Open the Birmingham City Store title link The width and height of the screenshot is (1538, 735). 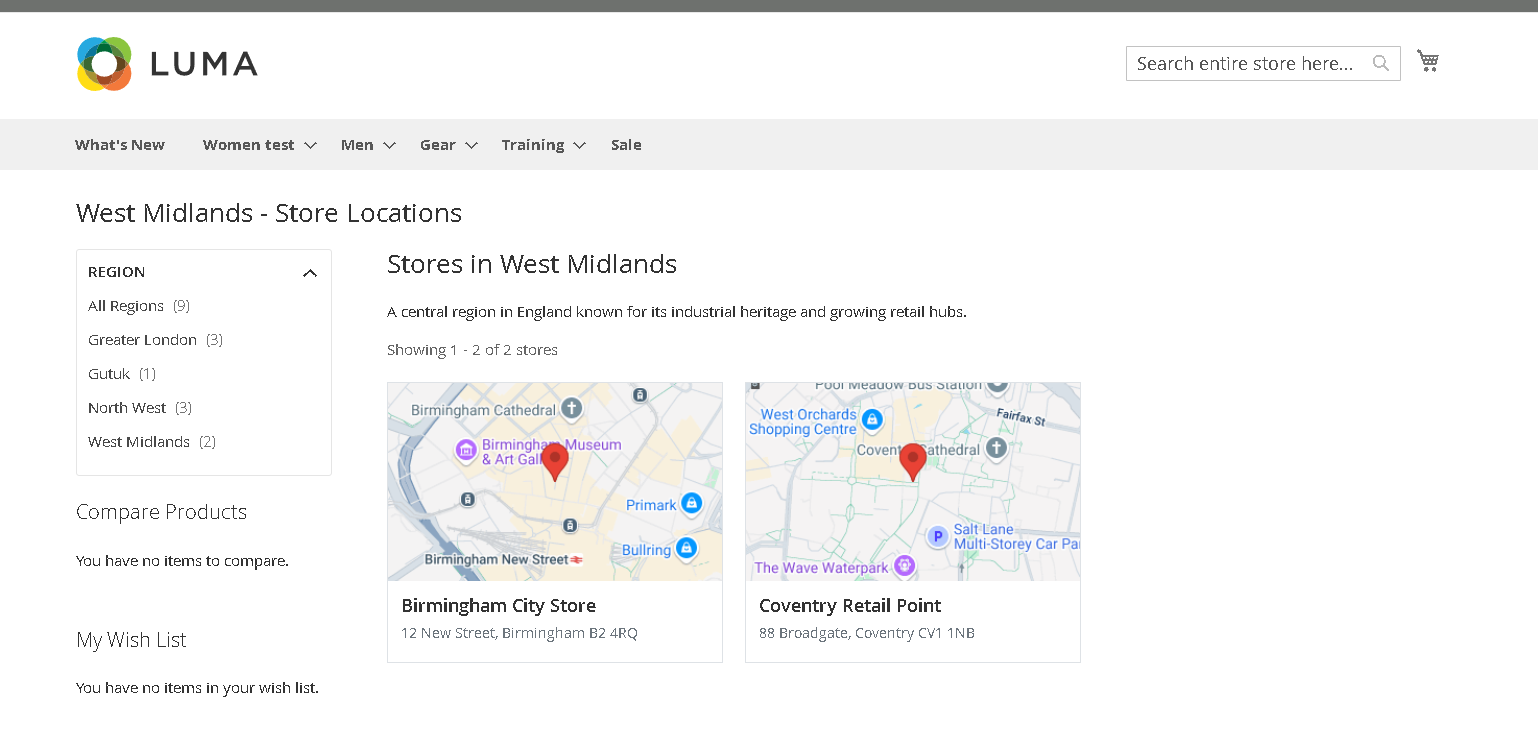point(498,606)
